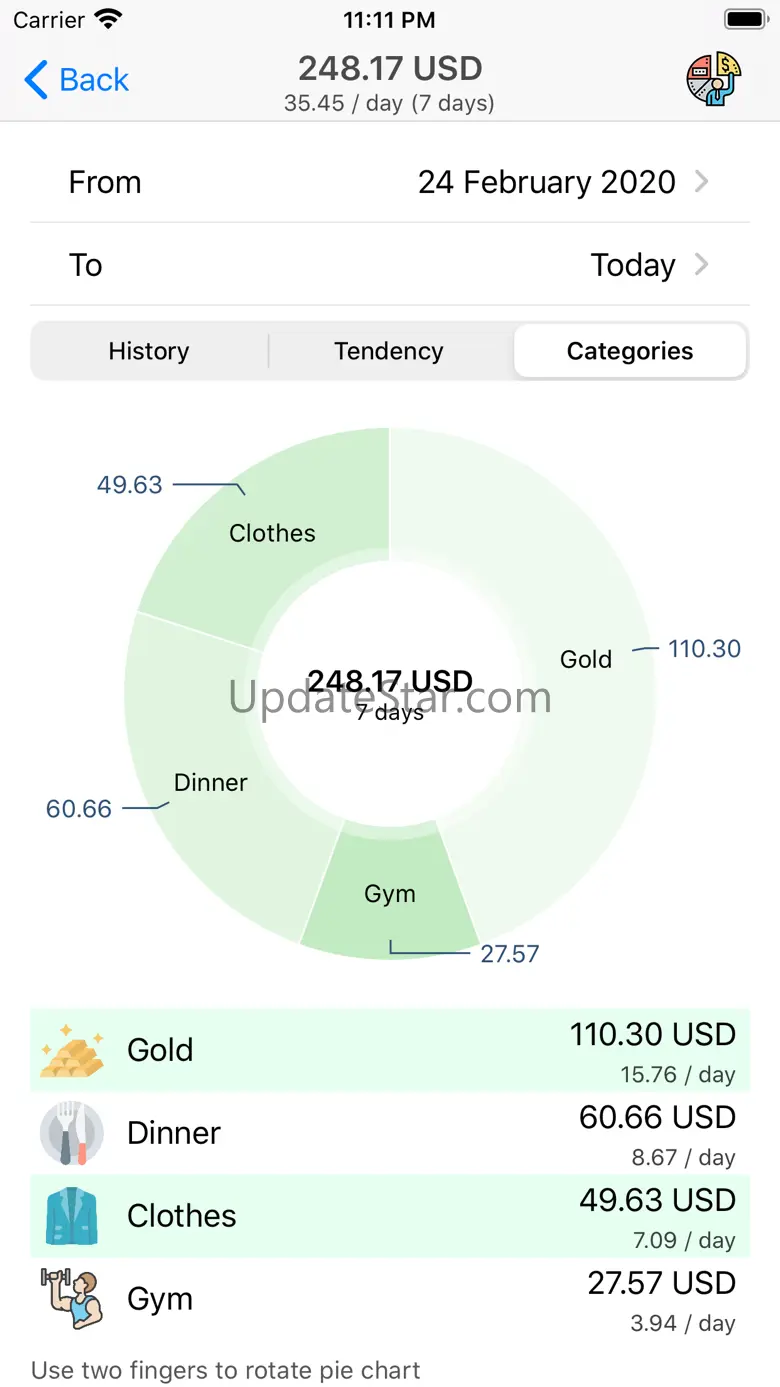This screenshot has height=1387, width=780.
Task: Tap the budget chart icon in header
Action: [713, 79]
